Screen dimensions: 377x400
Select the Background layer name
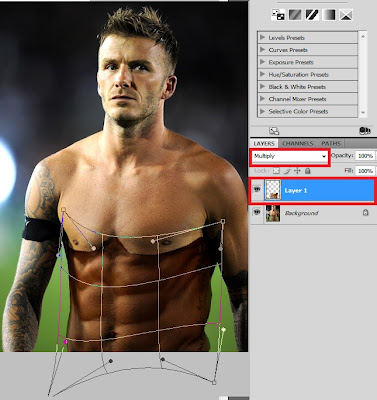301,213
